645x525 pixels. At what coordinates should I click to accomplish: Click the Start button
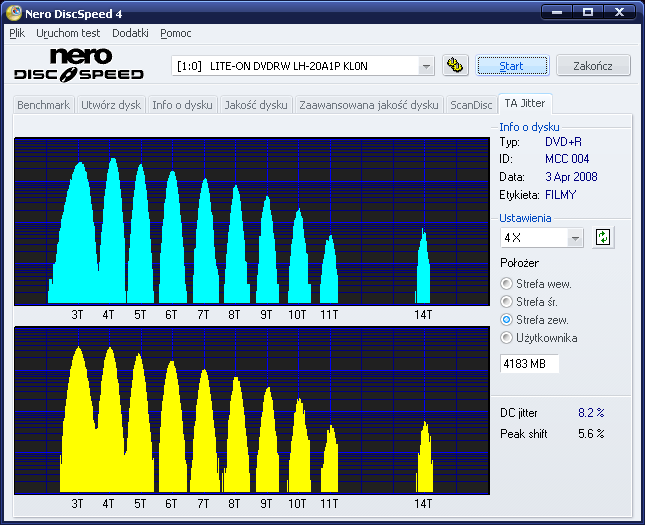(x=512, y=66)
